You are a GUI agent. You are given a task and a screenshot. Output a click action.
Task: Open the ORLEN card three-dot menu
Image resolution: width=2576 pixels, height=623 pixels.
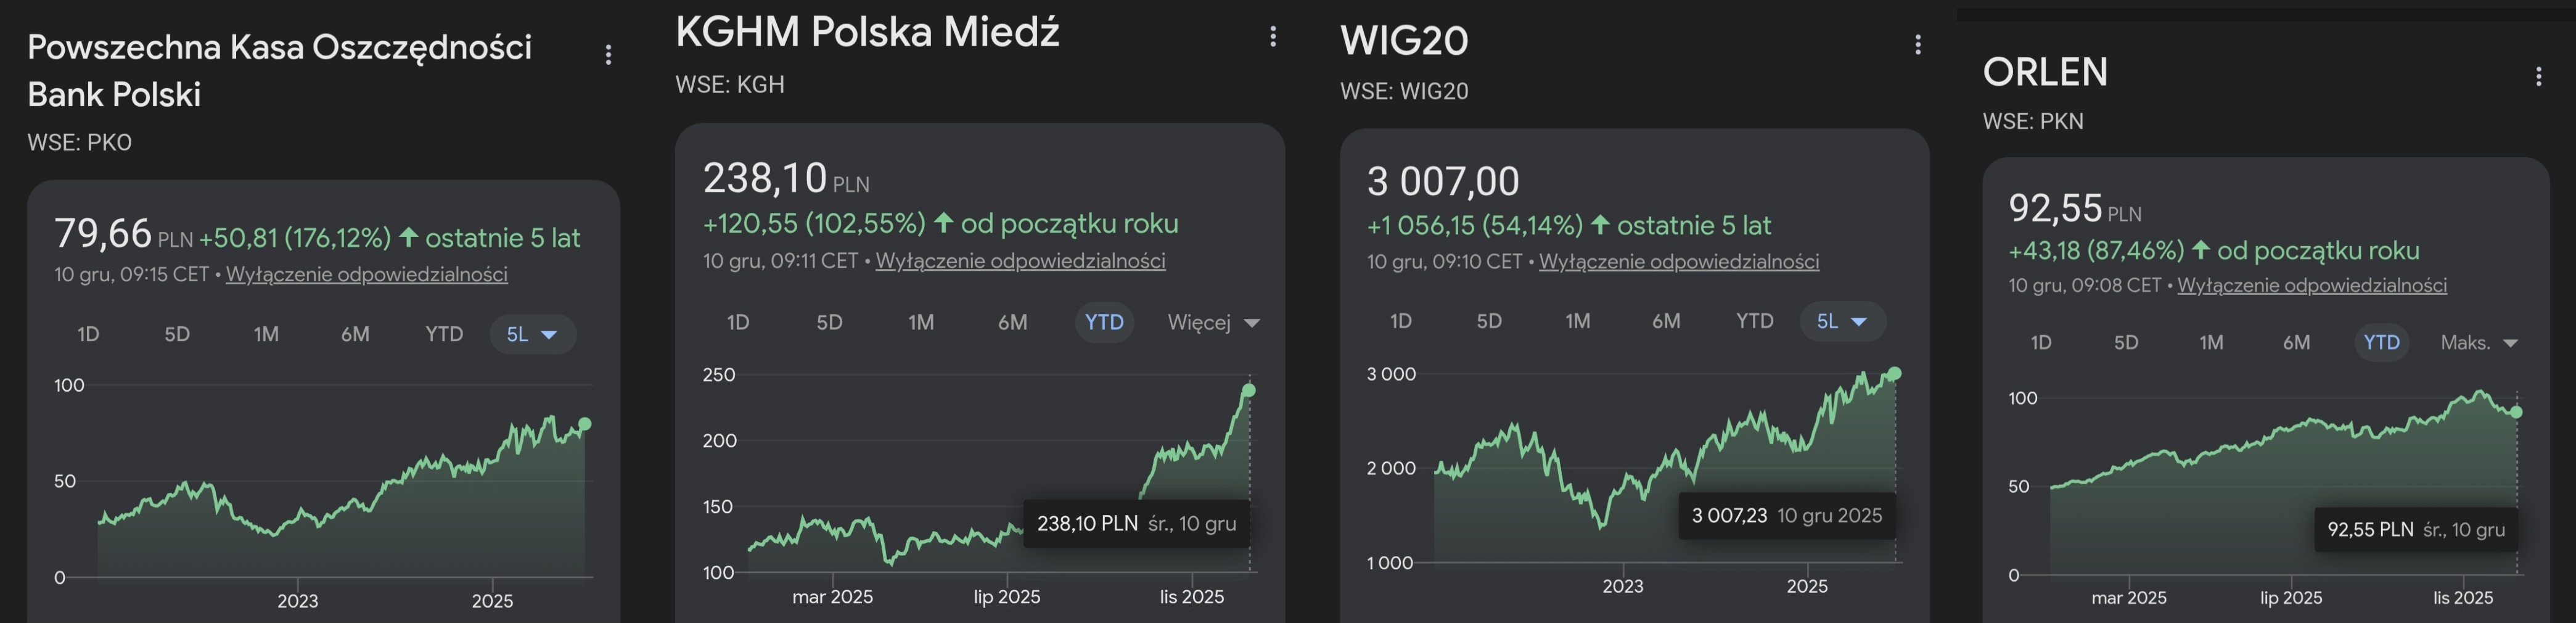[2538, 77]
